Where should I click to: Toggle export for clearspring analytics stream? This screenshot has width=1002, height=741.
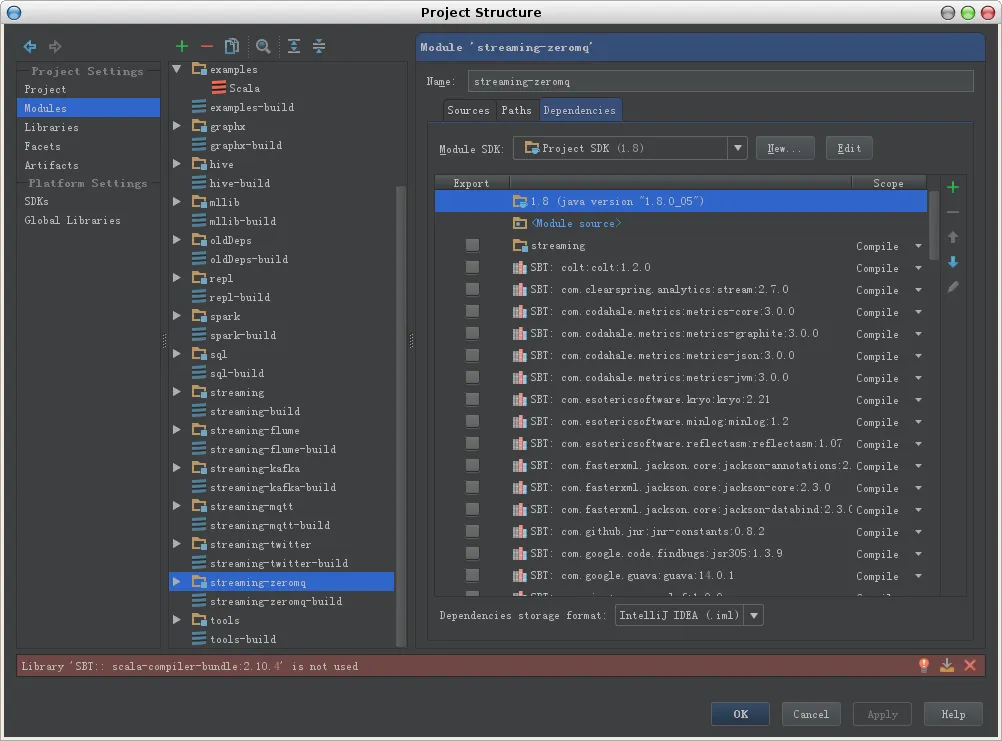pyautogui.click(x=472, y=289)
